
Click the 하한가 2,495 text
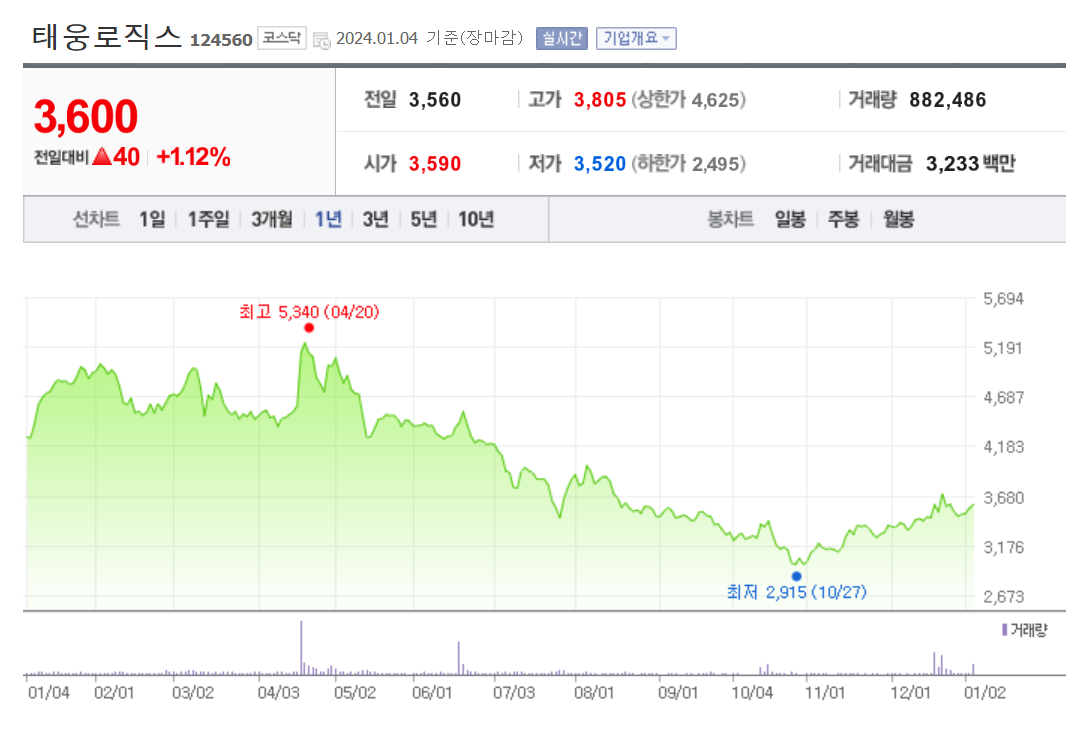click(689, 164)
